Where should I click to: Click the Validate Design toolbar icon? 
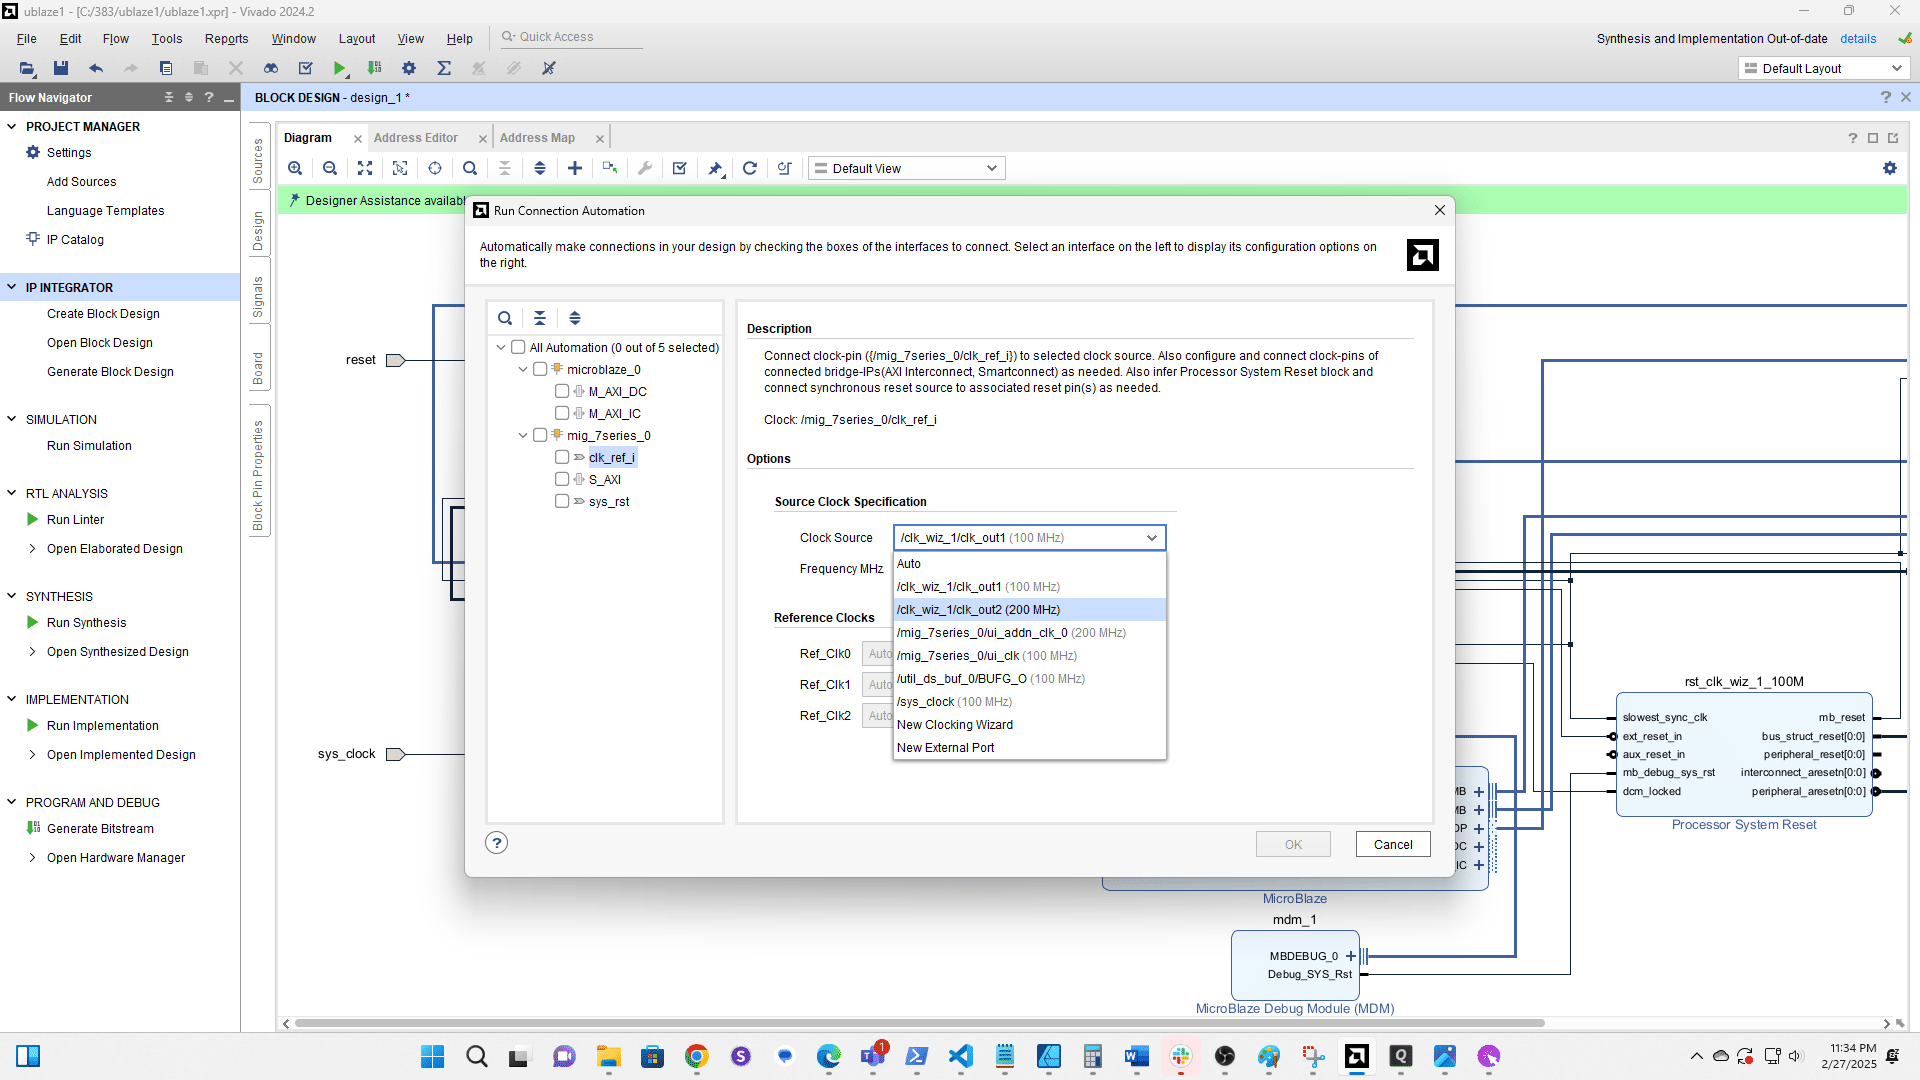pyautogui.click(x=680, y=168)
